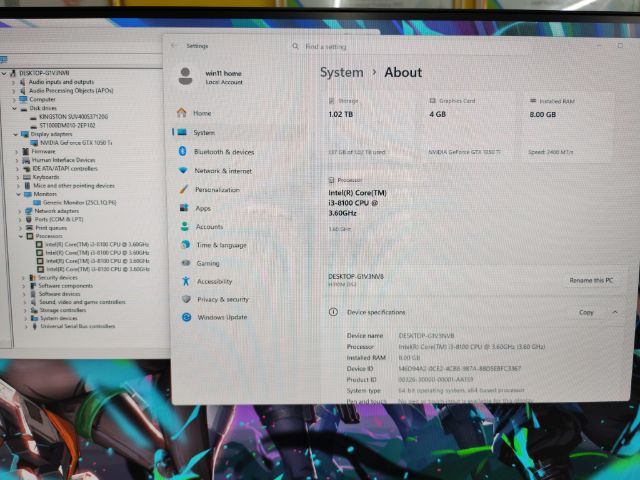Collapse Monitors node in Device Manager
Screen dimensions: 640x480
click(x=18, y=194)
